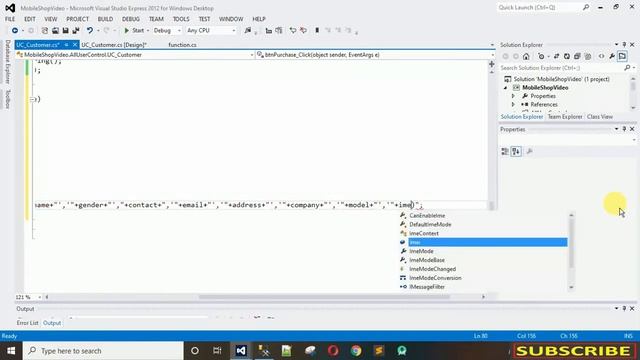Switch to the Class View tab
The image size is (640, 360).
pyautogui.click(x=600, y=117)
